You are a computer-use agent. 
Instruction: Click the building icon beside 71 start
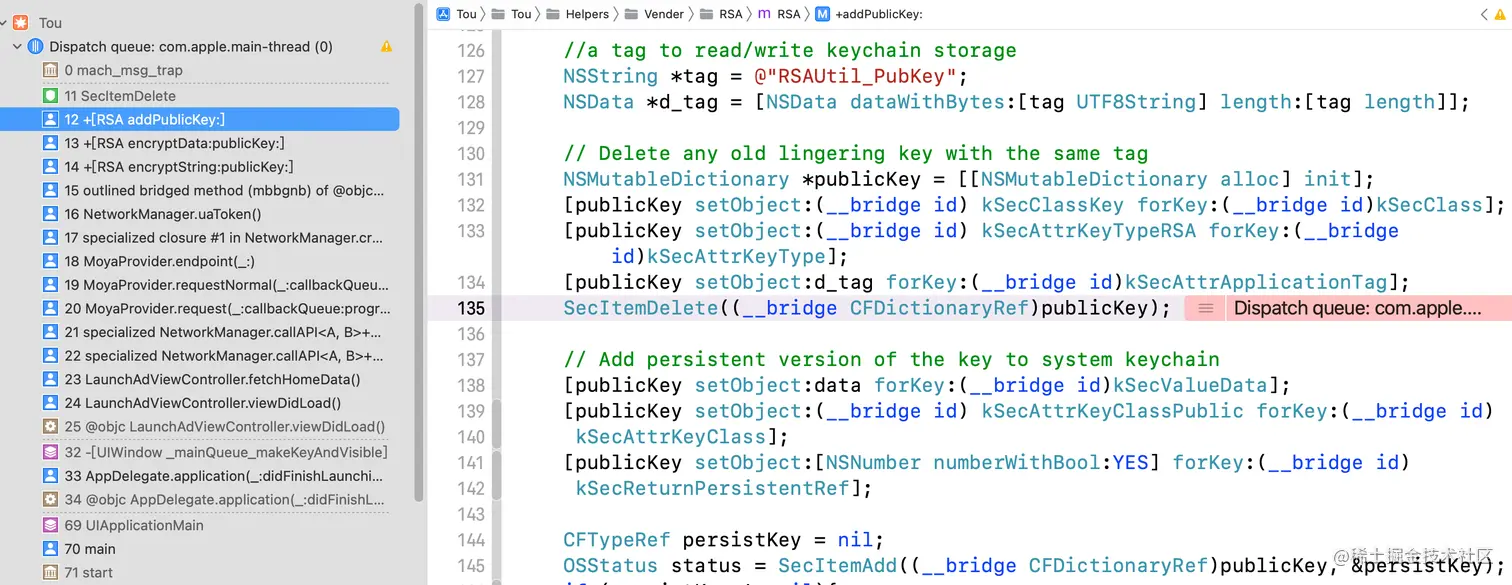(x=51, y=573)
